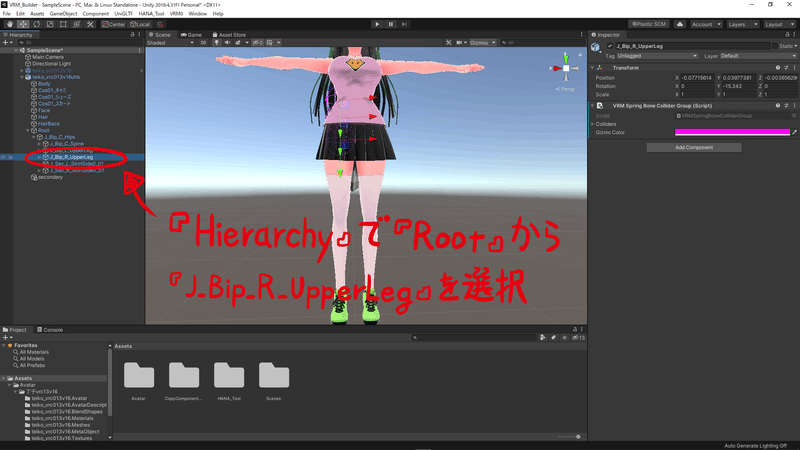Toggle scene grid visibility icon

click(x=270, y=43)
